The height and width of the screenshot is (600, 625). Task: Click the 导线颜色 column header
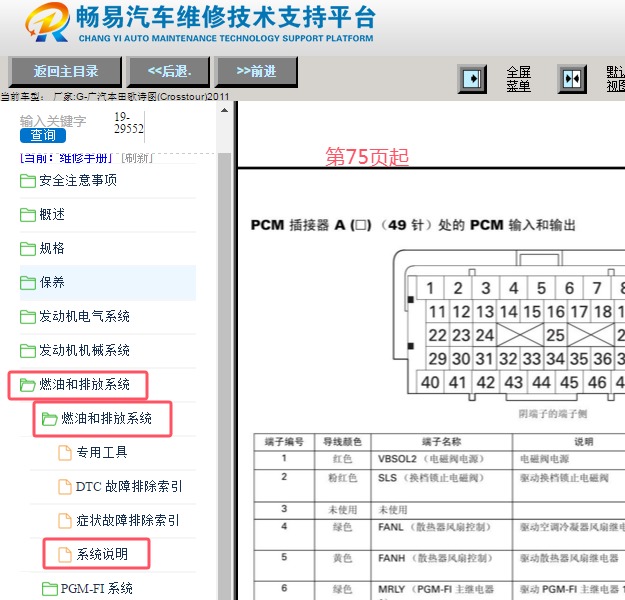(x=342, y=442)
